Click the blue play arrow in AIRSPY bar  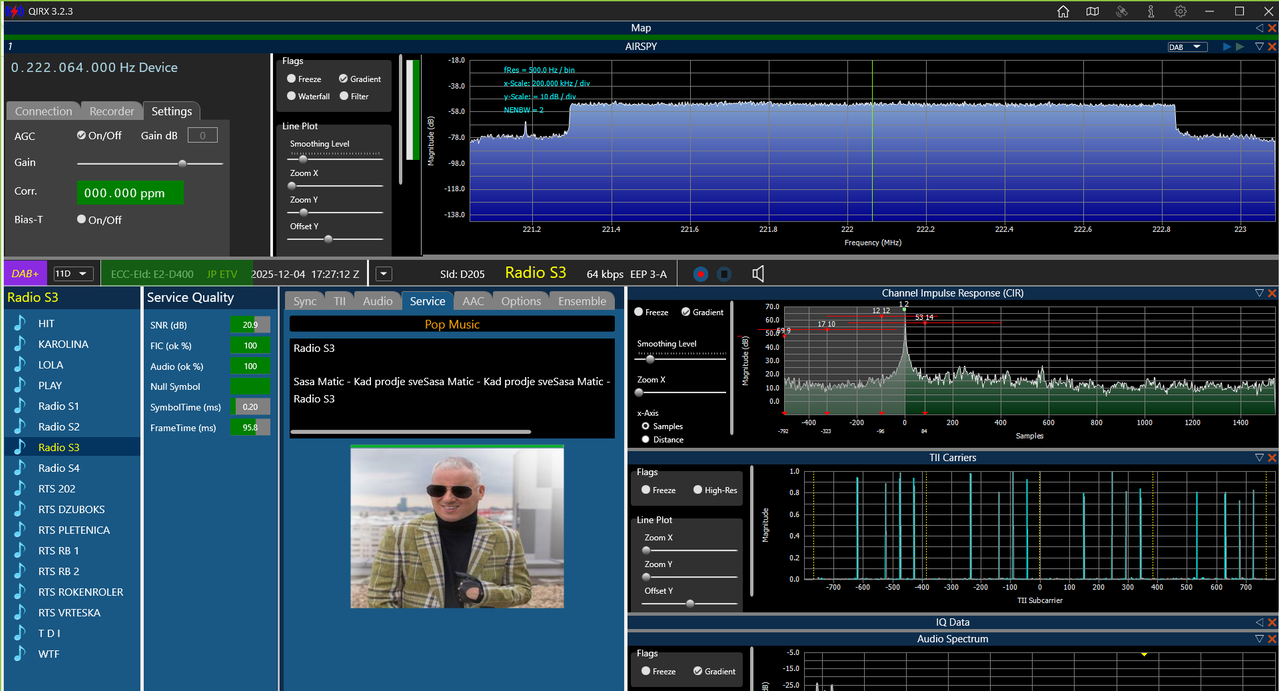tap(1227, 47)
